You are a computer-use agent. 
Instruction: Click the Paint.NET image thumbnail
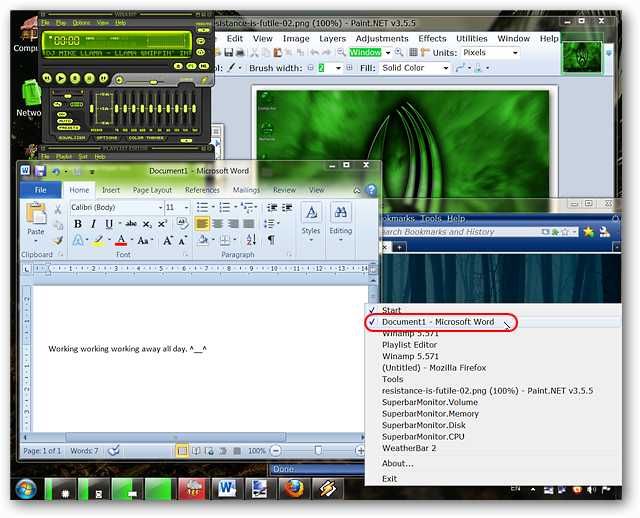[x=582, y=57]
